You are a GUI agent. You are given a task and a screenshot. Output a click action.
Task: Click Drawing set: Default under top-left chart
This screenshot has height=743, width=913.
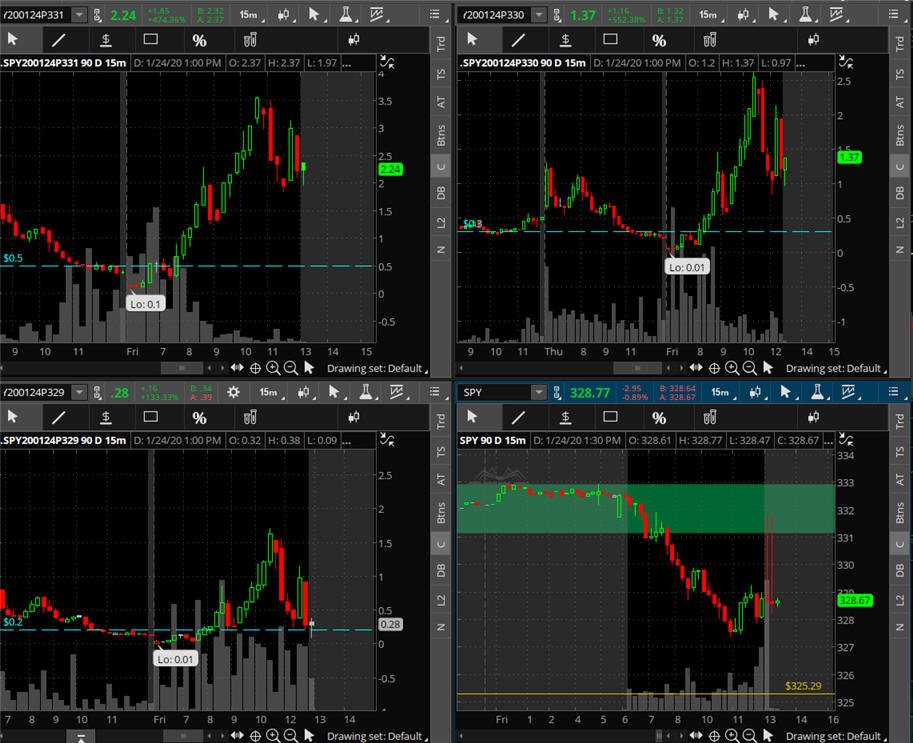[374, 368]
